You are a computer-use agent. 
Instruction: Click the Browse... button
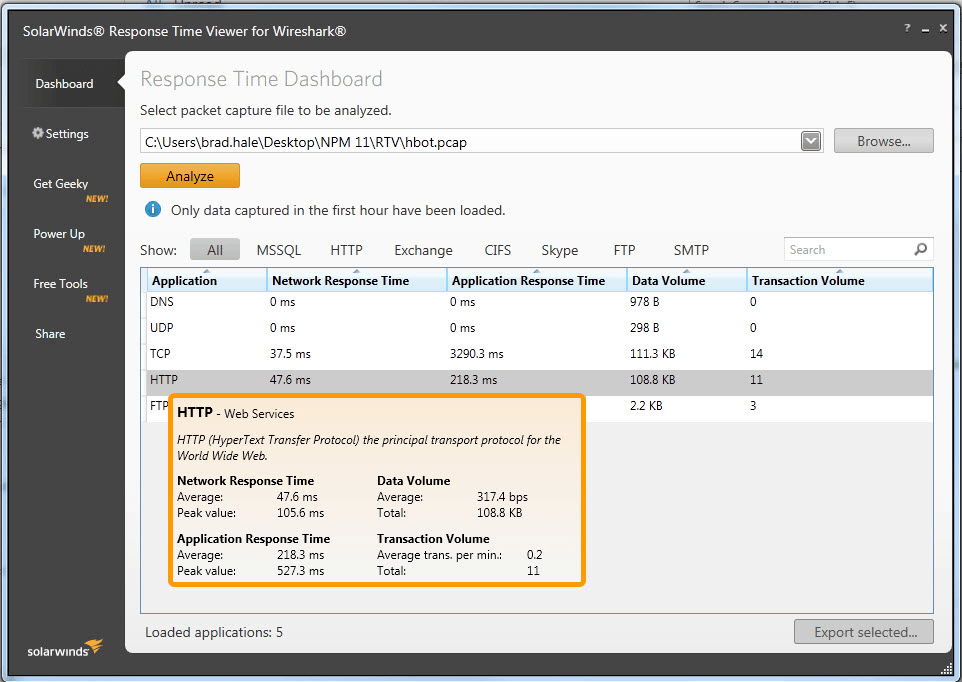pyautogui.click(x=883, y=141)
